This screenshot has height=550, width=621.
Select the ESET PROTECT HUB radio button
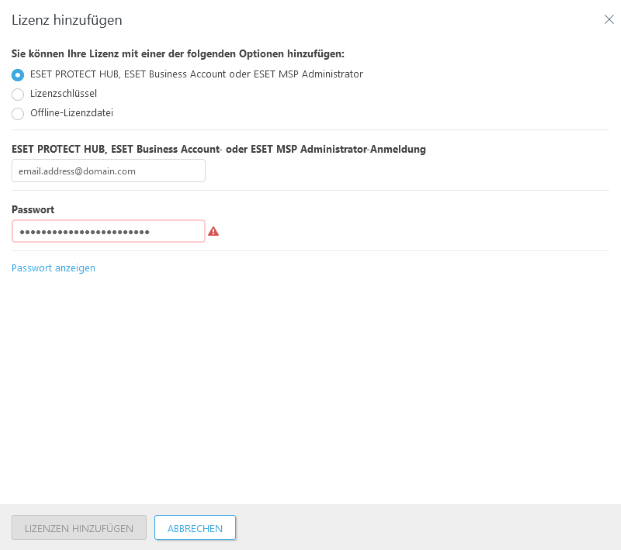(18, 74)
